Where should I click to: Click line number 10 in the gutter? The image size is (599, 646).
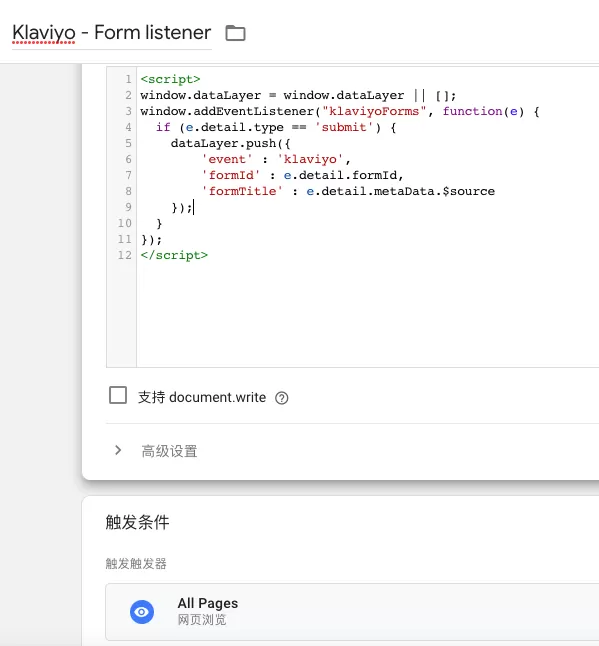pos(124,223)
